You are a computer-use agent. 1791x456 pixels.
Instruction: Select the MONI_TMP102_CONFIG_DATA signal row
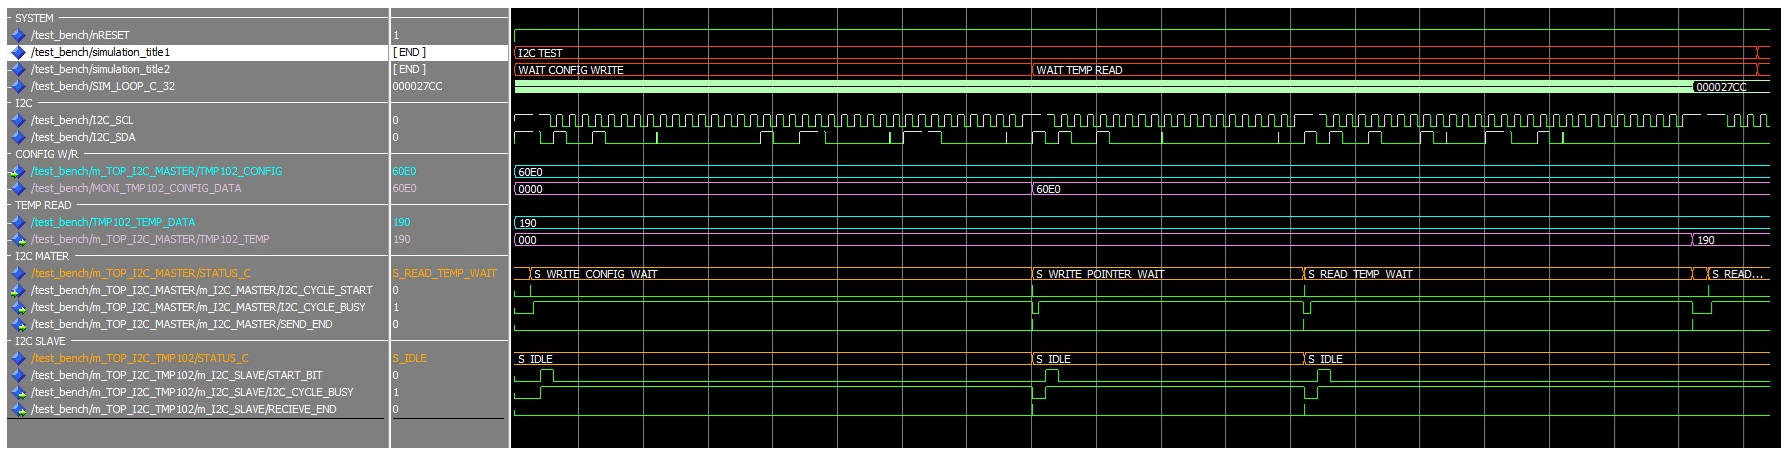(x=135, y=188)
